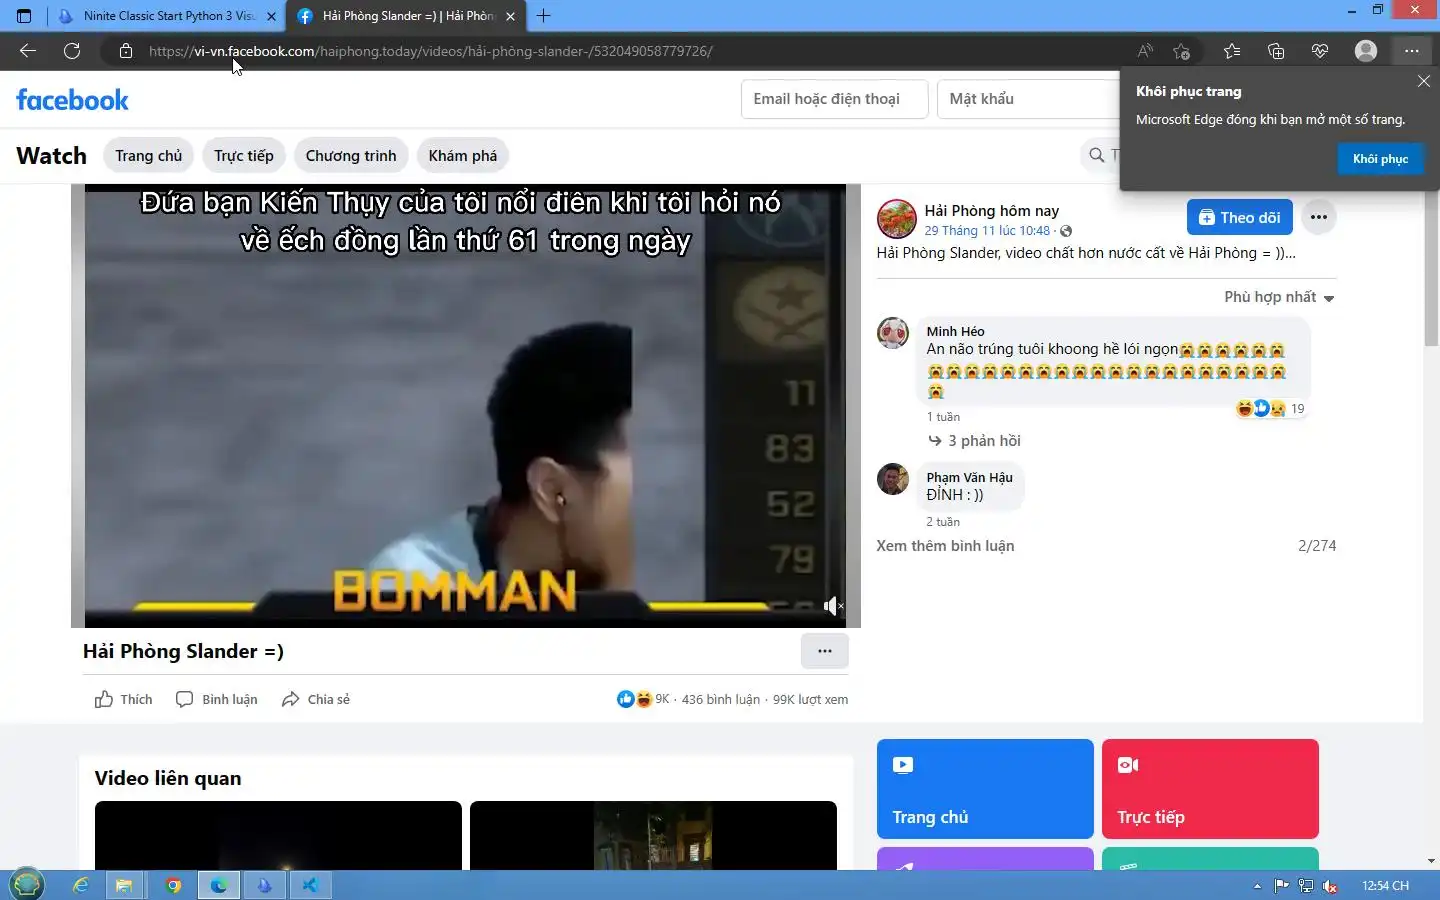
Task: Click Thích to like the video
Action: [123, 699]
